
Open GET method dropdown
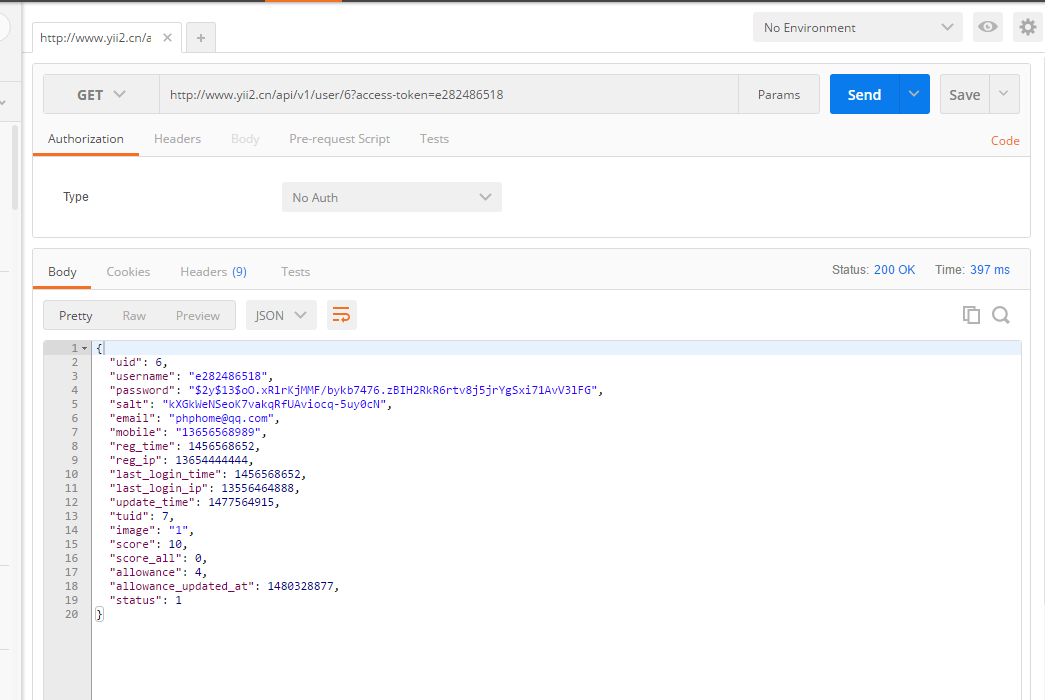coord(101,95)
